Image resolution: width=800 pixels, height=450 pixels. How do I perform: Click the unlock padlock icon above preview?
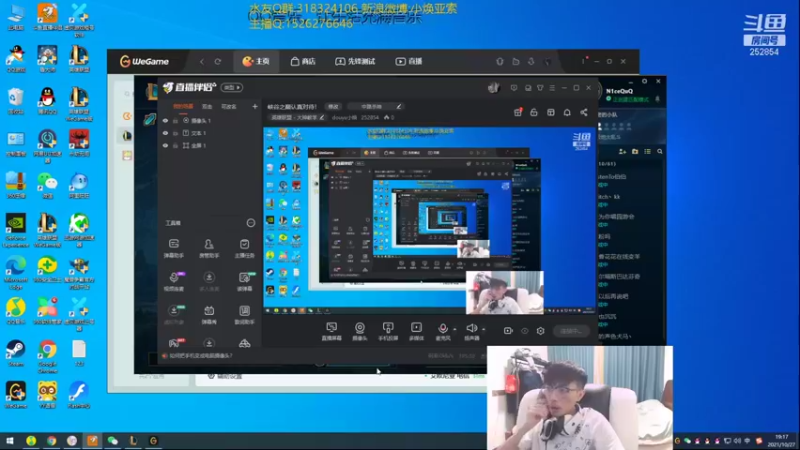click(534, 112)
